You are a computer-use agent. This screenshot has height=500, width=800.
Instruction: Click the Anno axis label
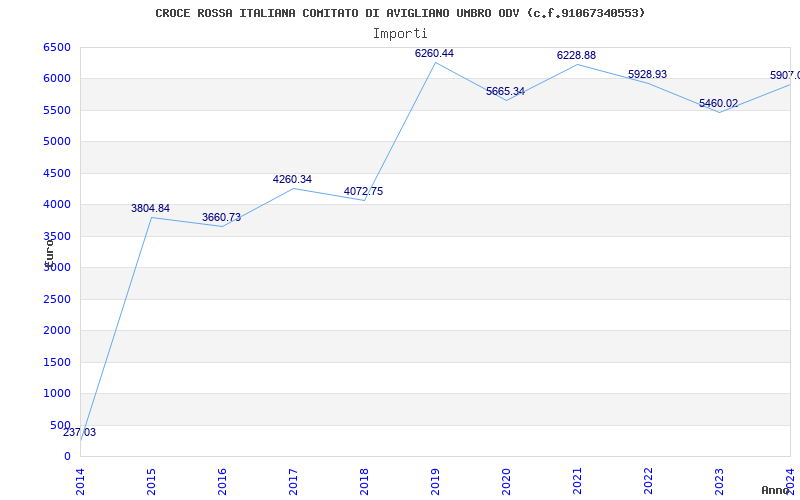coord(775,490)
